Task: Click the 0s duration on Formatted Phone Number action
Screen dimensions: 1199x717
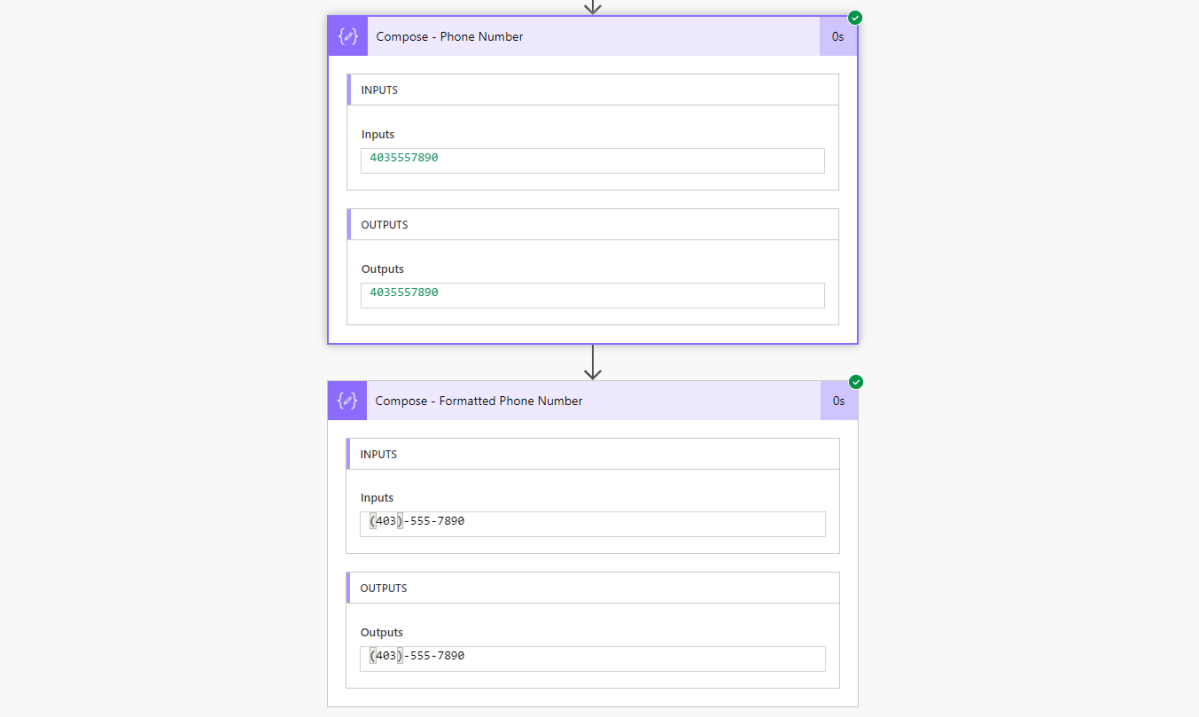Action: tap(838, 400)
